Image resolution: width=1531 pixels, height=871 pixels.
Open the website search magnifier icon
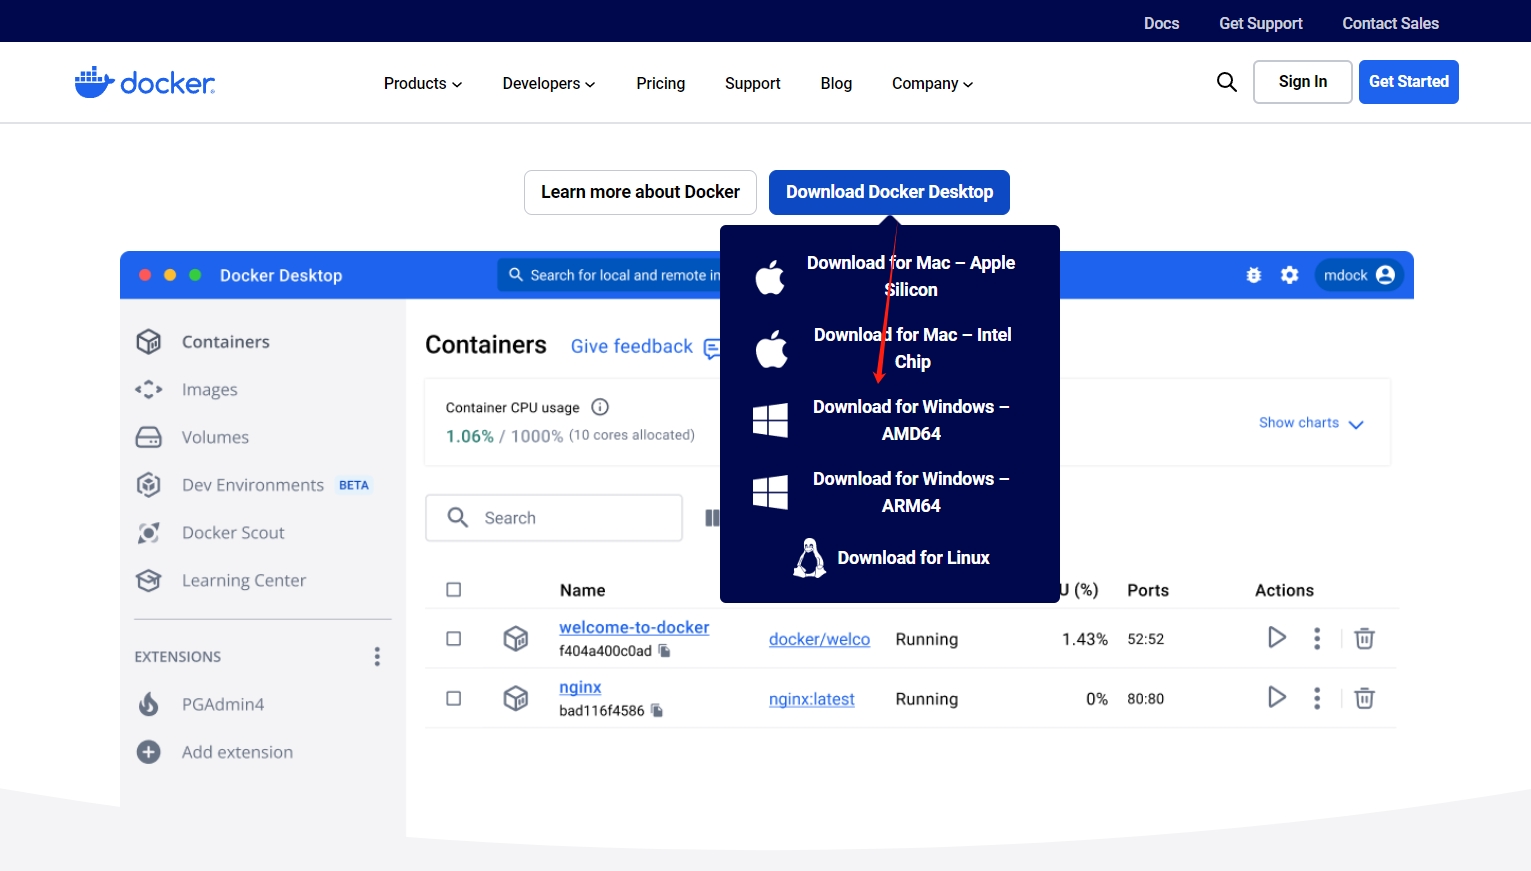tap(1227, 82)
